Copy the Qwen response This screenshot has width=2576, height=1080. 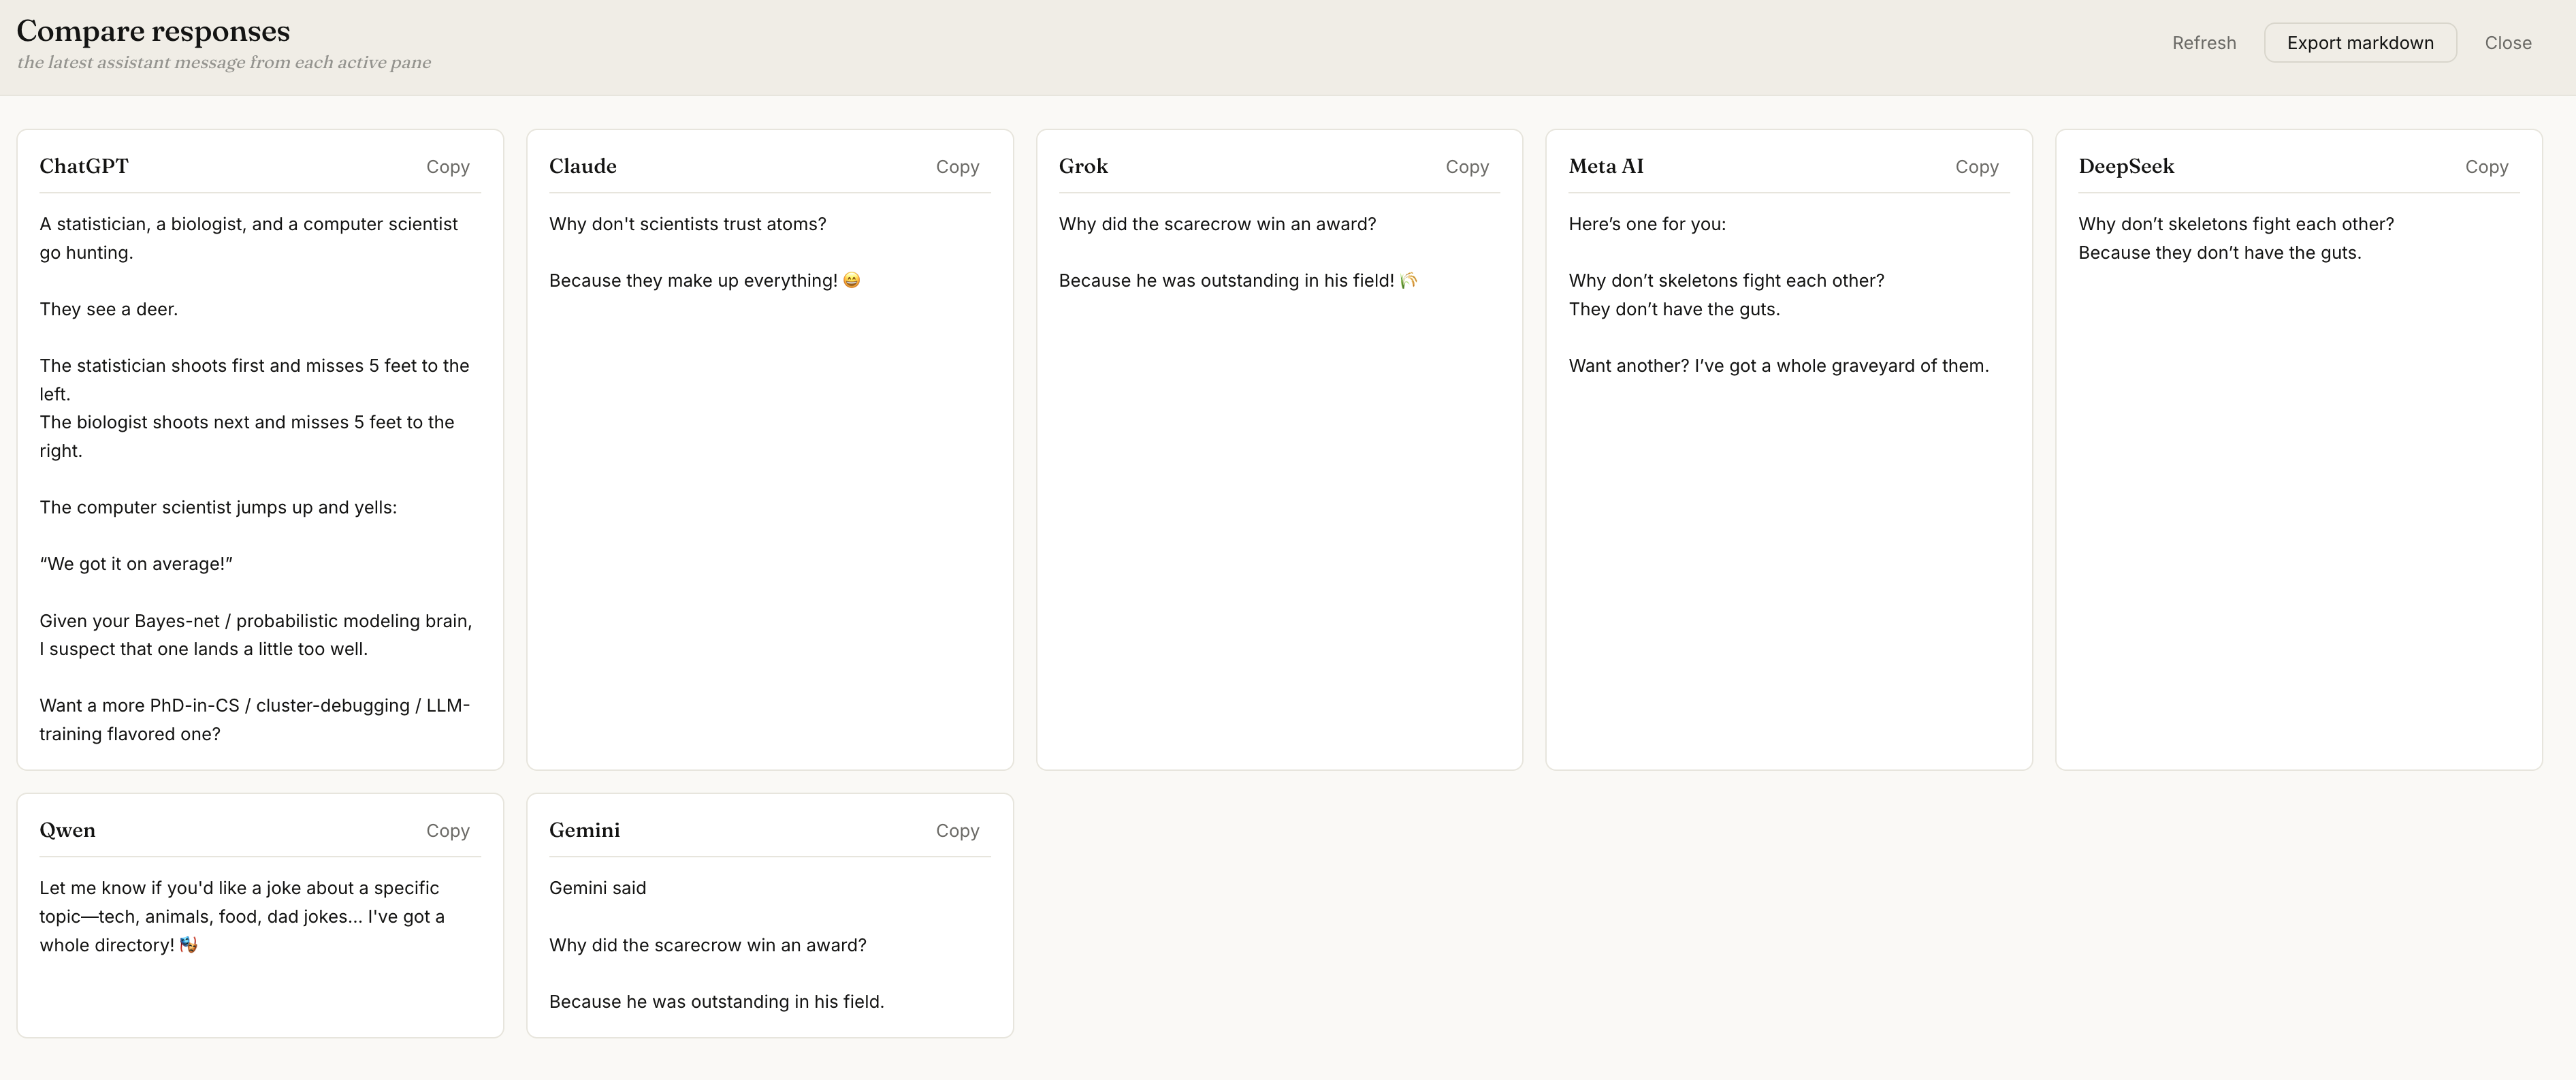[447, 831]
